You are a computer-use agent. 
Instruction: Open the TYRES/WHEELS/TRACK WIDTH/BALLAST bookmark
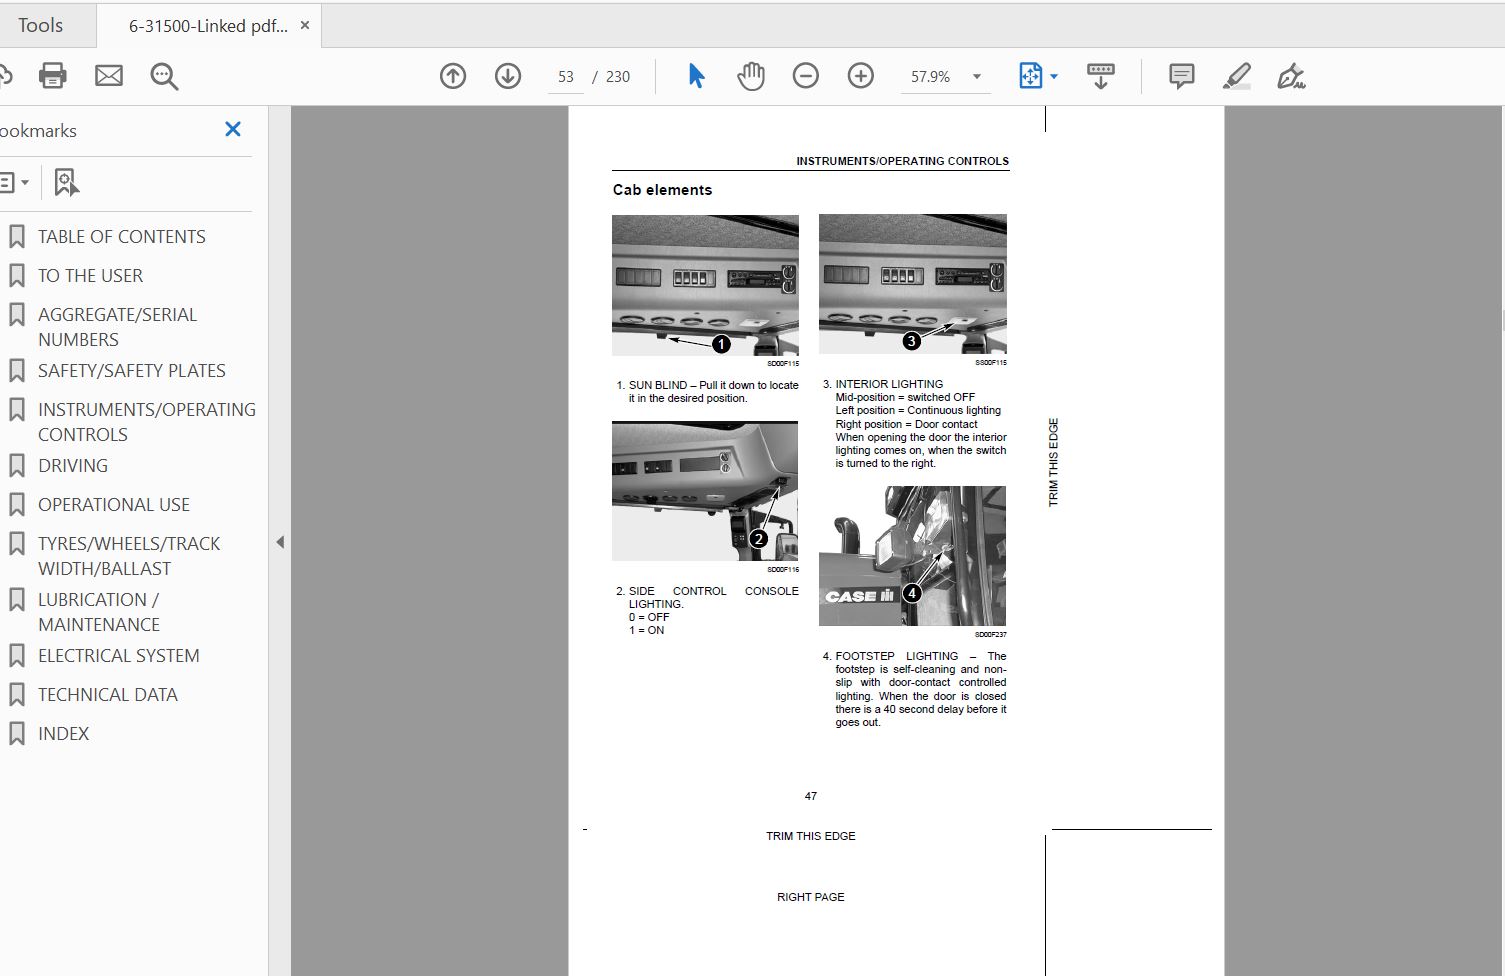click(x=129, y=556)
